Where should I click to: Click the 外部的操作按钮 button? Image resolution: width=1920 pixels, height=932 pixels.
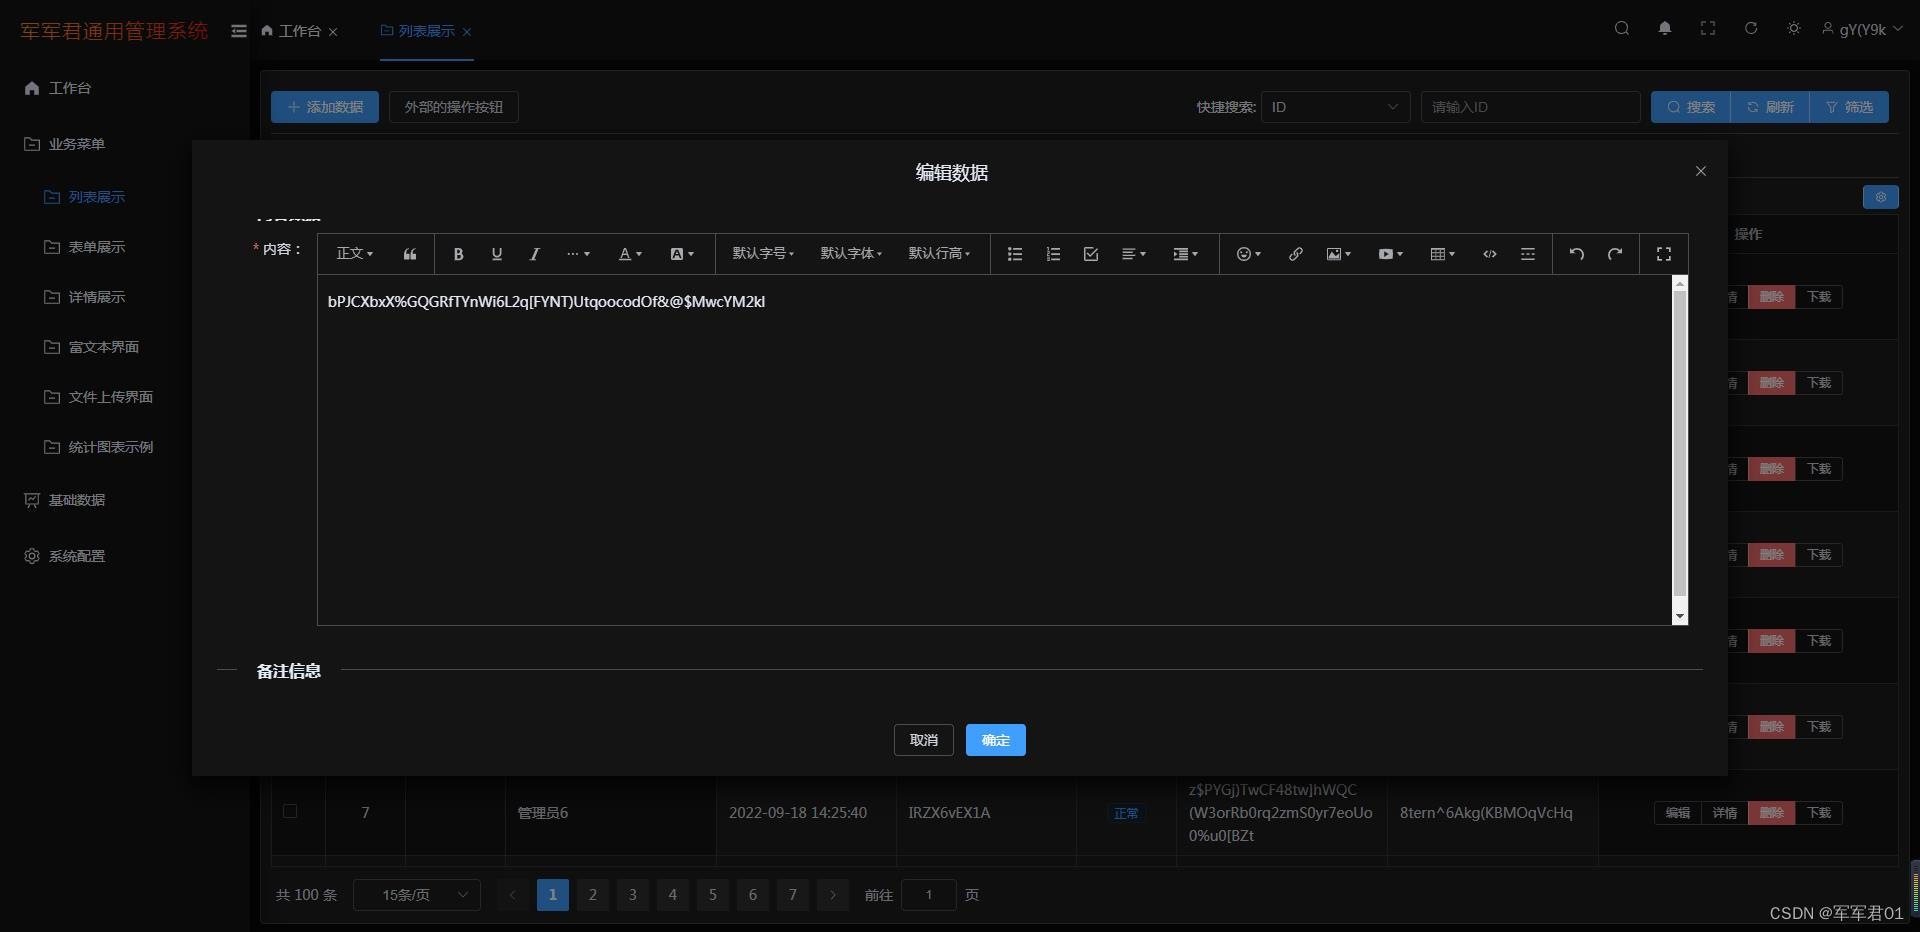coord(454,107)
